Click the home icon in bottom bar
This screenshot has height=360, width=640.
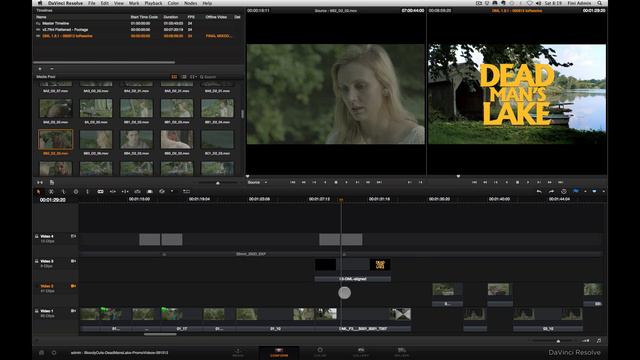click(x=41, y=353)
